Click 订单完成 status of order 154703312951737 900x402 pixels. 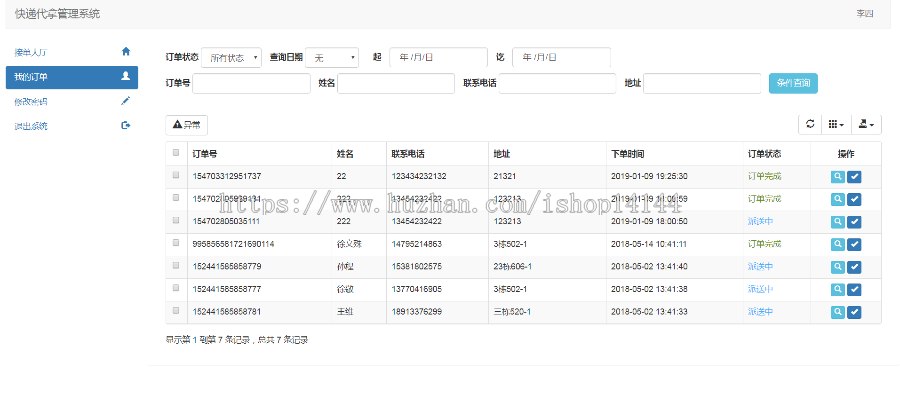(x=765, y=176)
